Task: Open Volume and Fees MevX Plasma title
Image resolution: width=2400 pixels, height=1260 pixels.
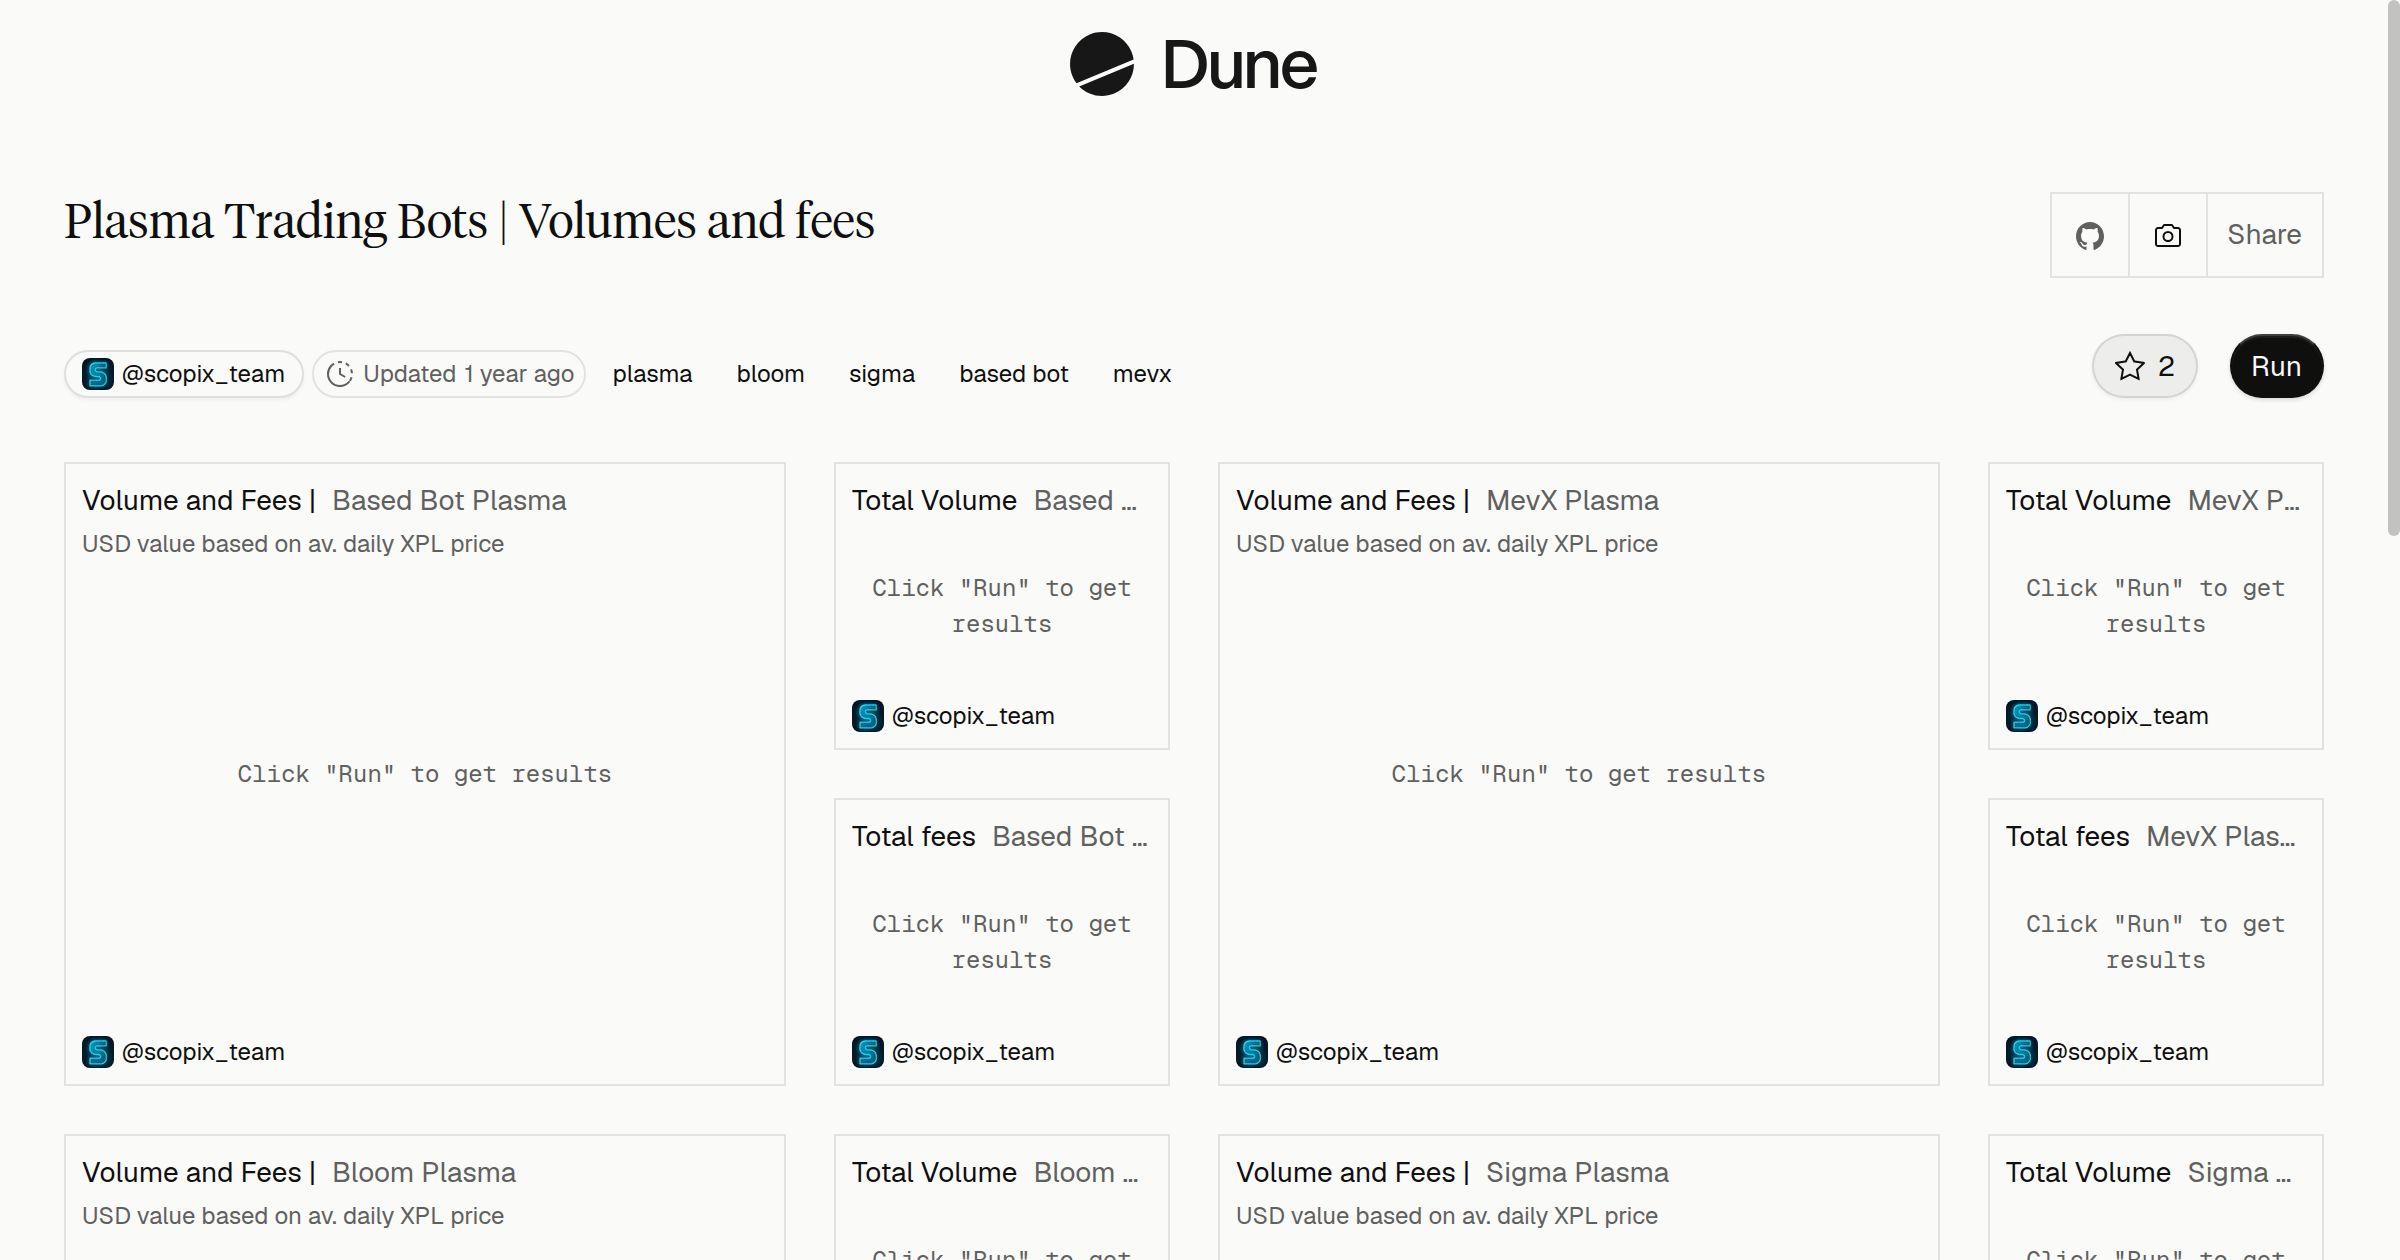Action: coord(1447,500)
